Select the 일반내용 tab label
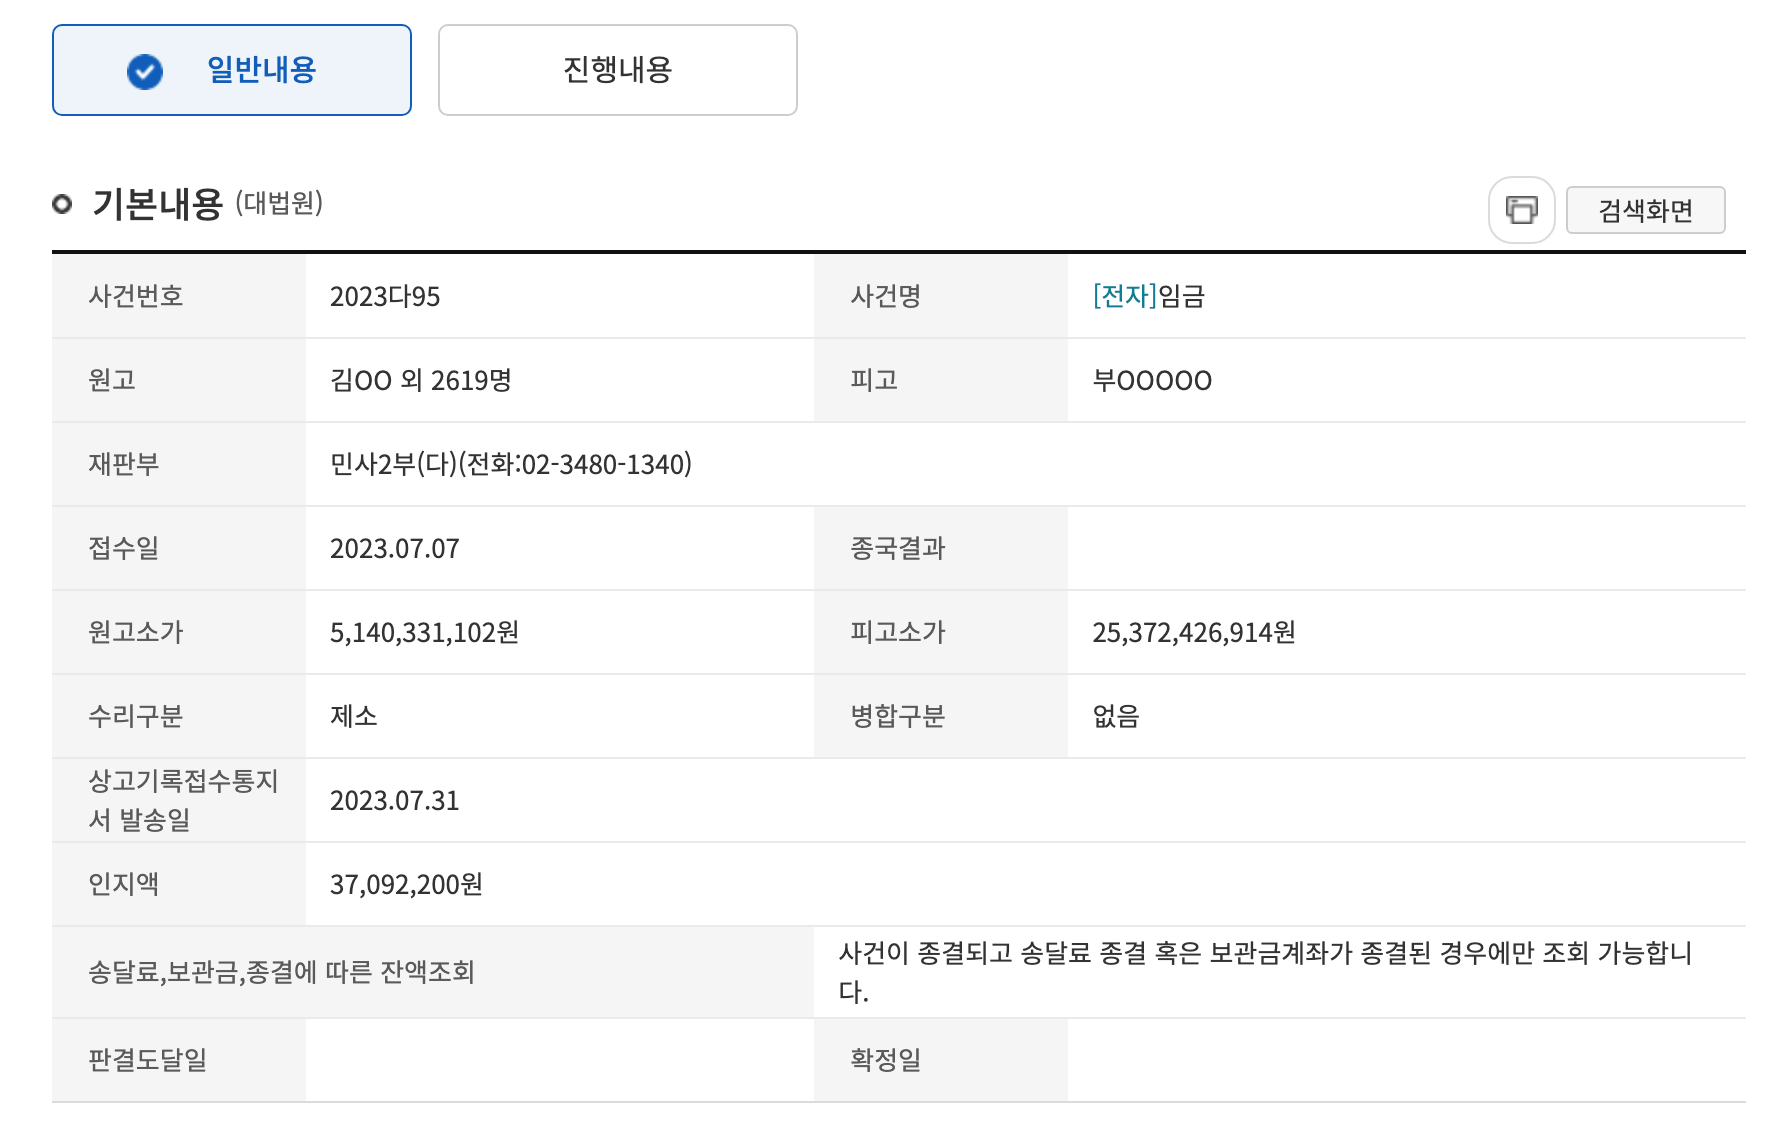Image resolution: width=1788 pixels, height=1126 pixels. [x=261, y=70]
